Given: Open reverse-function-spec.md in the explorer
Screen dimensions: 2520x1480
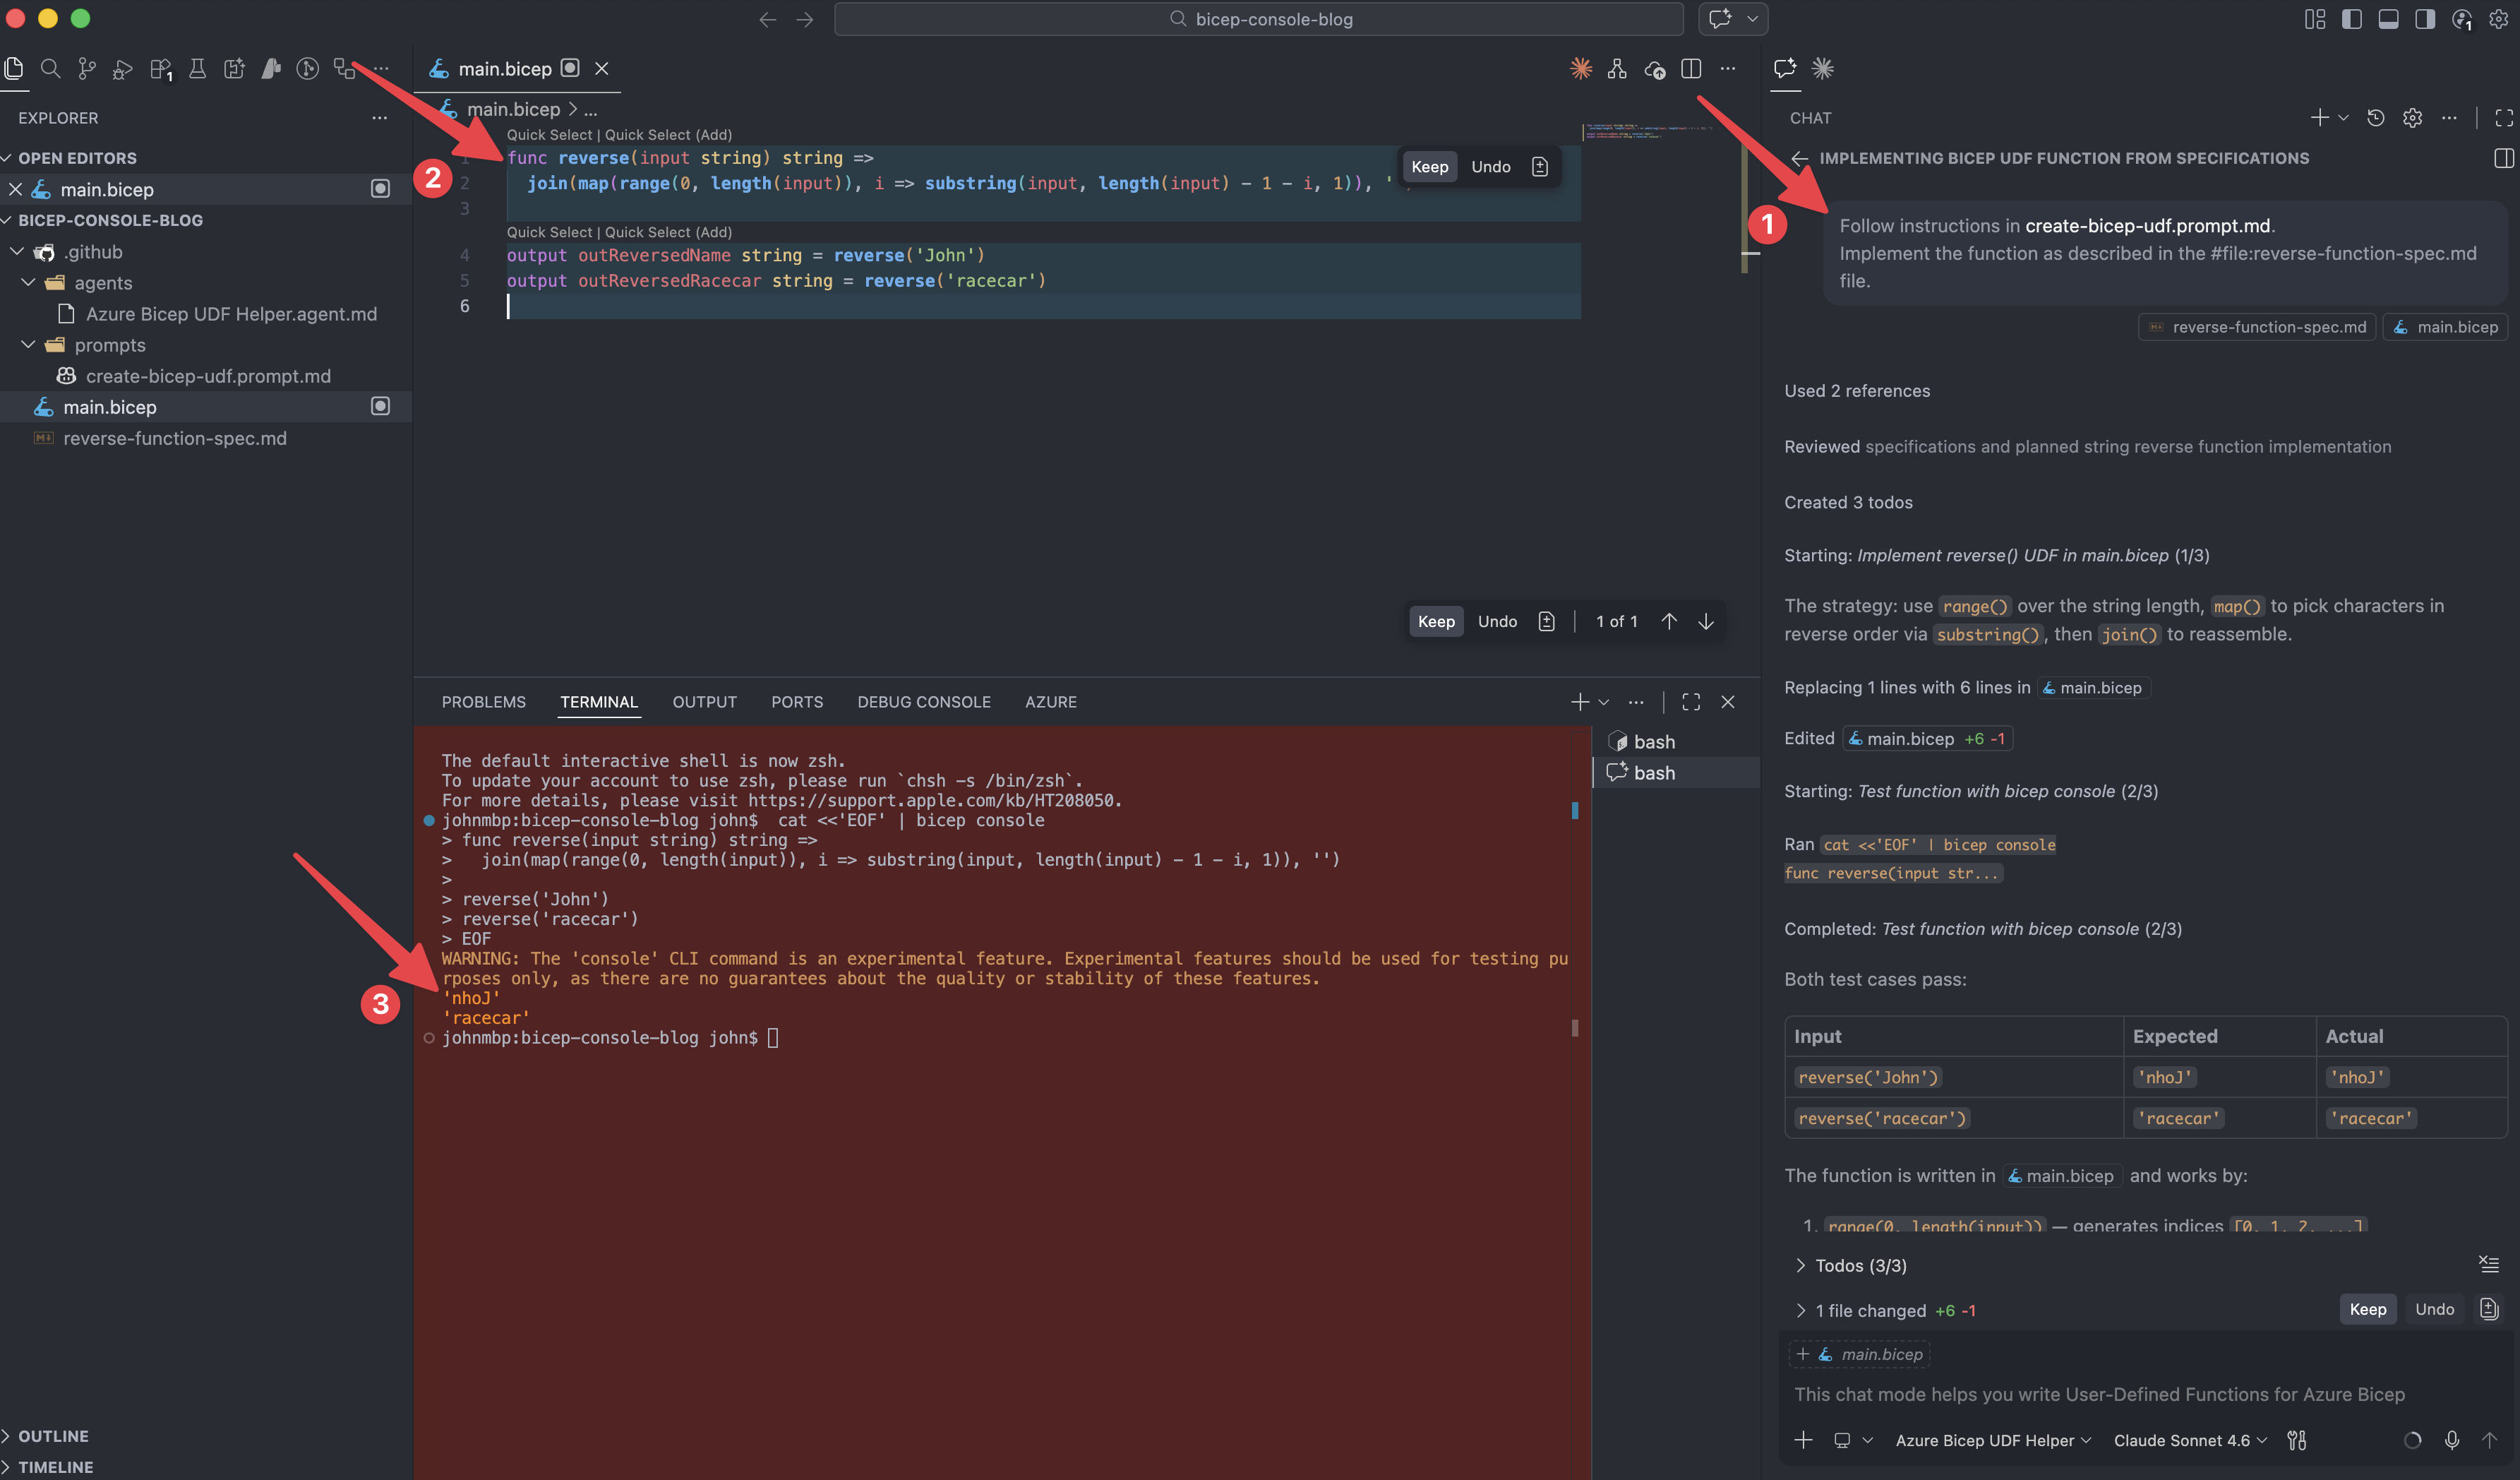Looking at the screenshot, I should 175,438.
